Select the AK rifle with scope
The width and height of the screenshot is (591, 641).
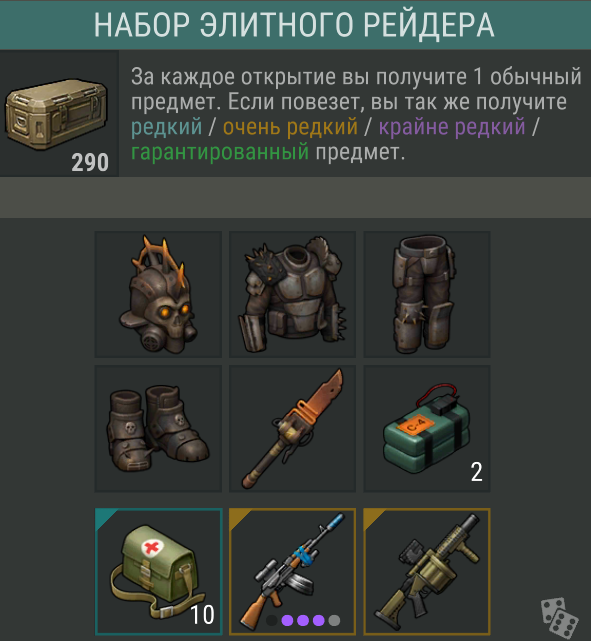pos(292,572)
